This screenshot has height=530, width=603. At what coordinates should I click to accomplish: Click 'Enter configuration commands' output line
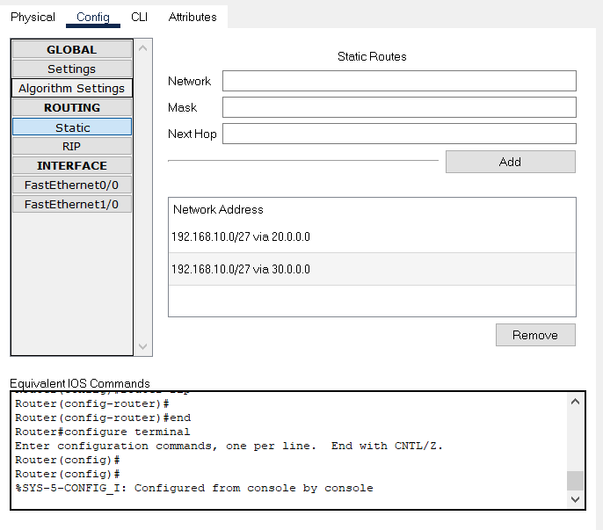click(x=229, y=446)
